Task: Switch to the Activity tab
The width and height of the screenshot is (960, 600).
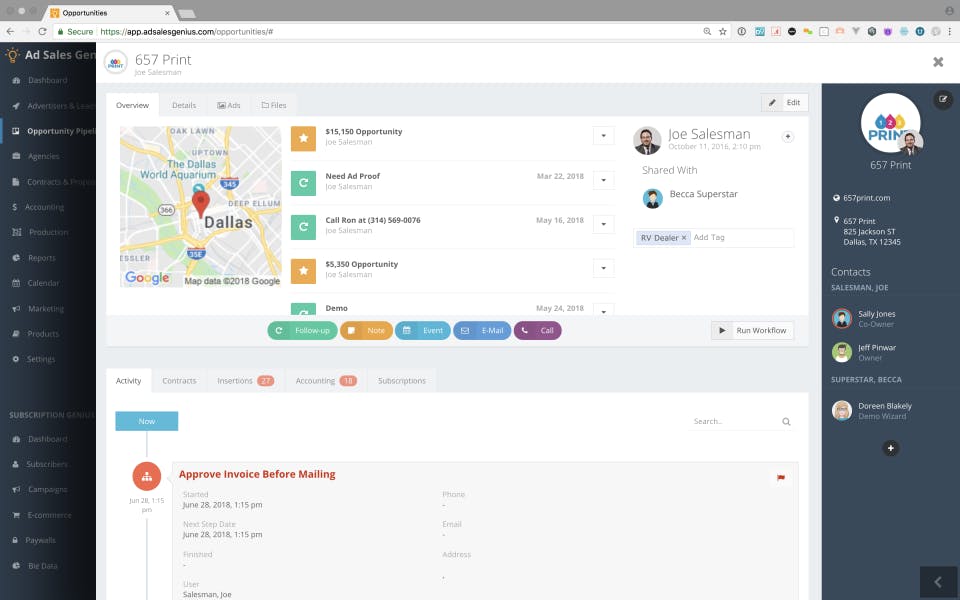Action: pyautogui.click(x=129, y=381)
